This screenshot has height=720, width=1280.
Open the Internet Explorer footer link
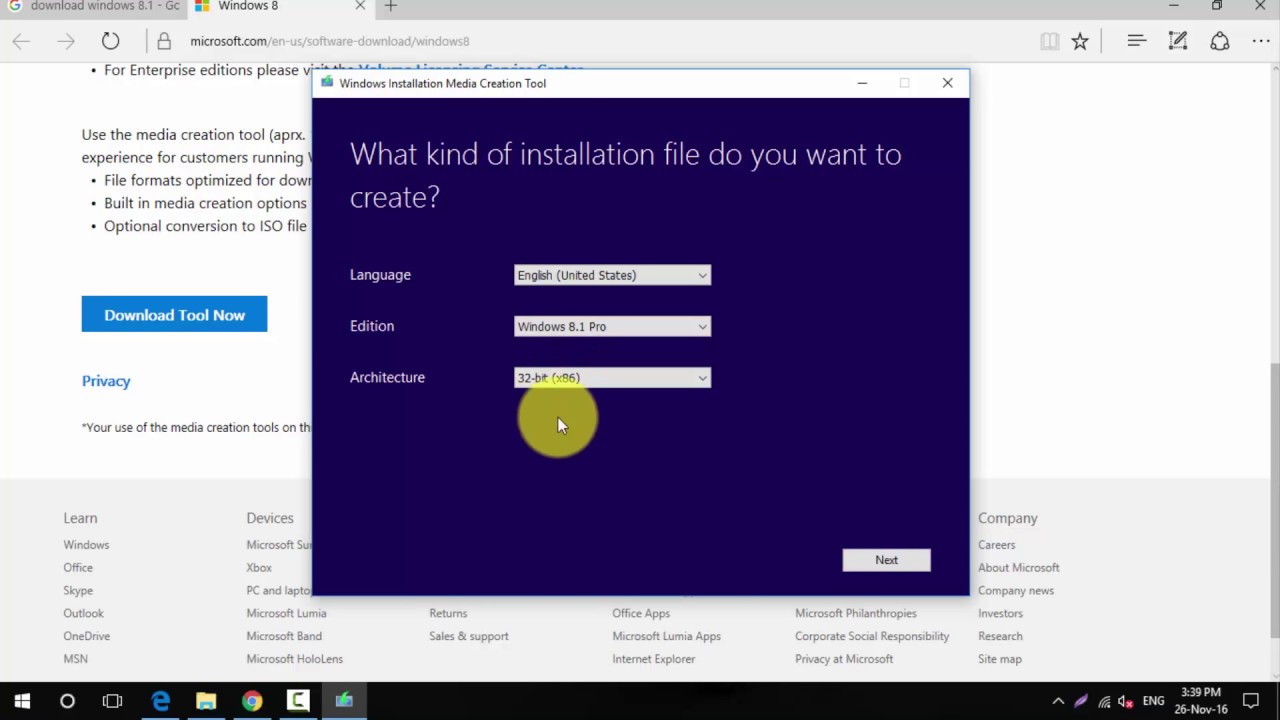tap(654, 659)
